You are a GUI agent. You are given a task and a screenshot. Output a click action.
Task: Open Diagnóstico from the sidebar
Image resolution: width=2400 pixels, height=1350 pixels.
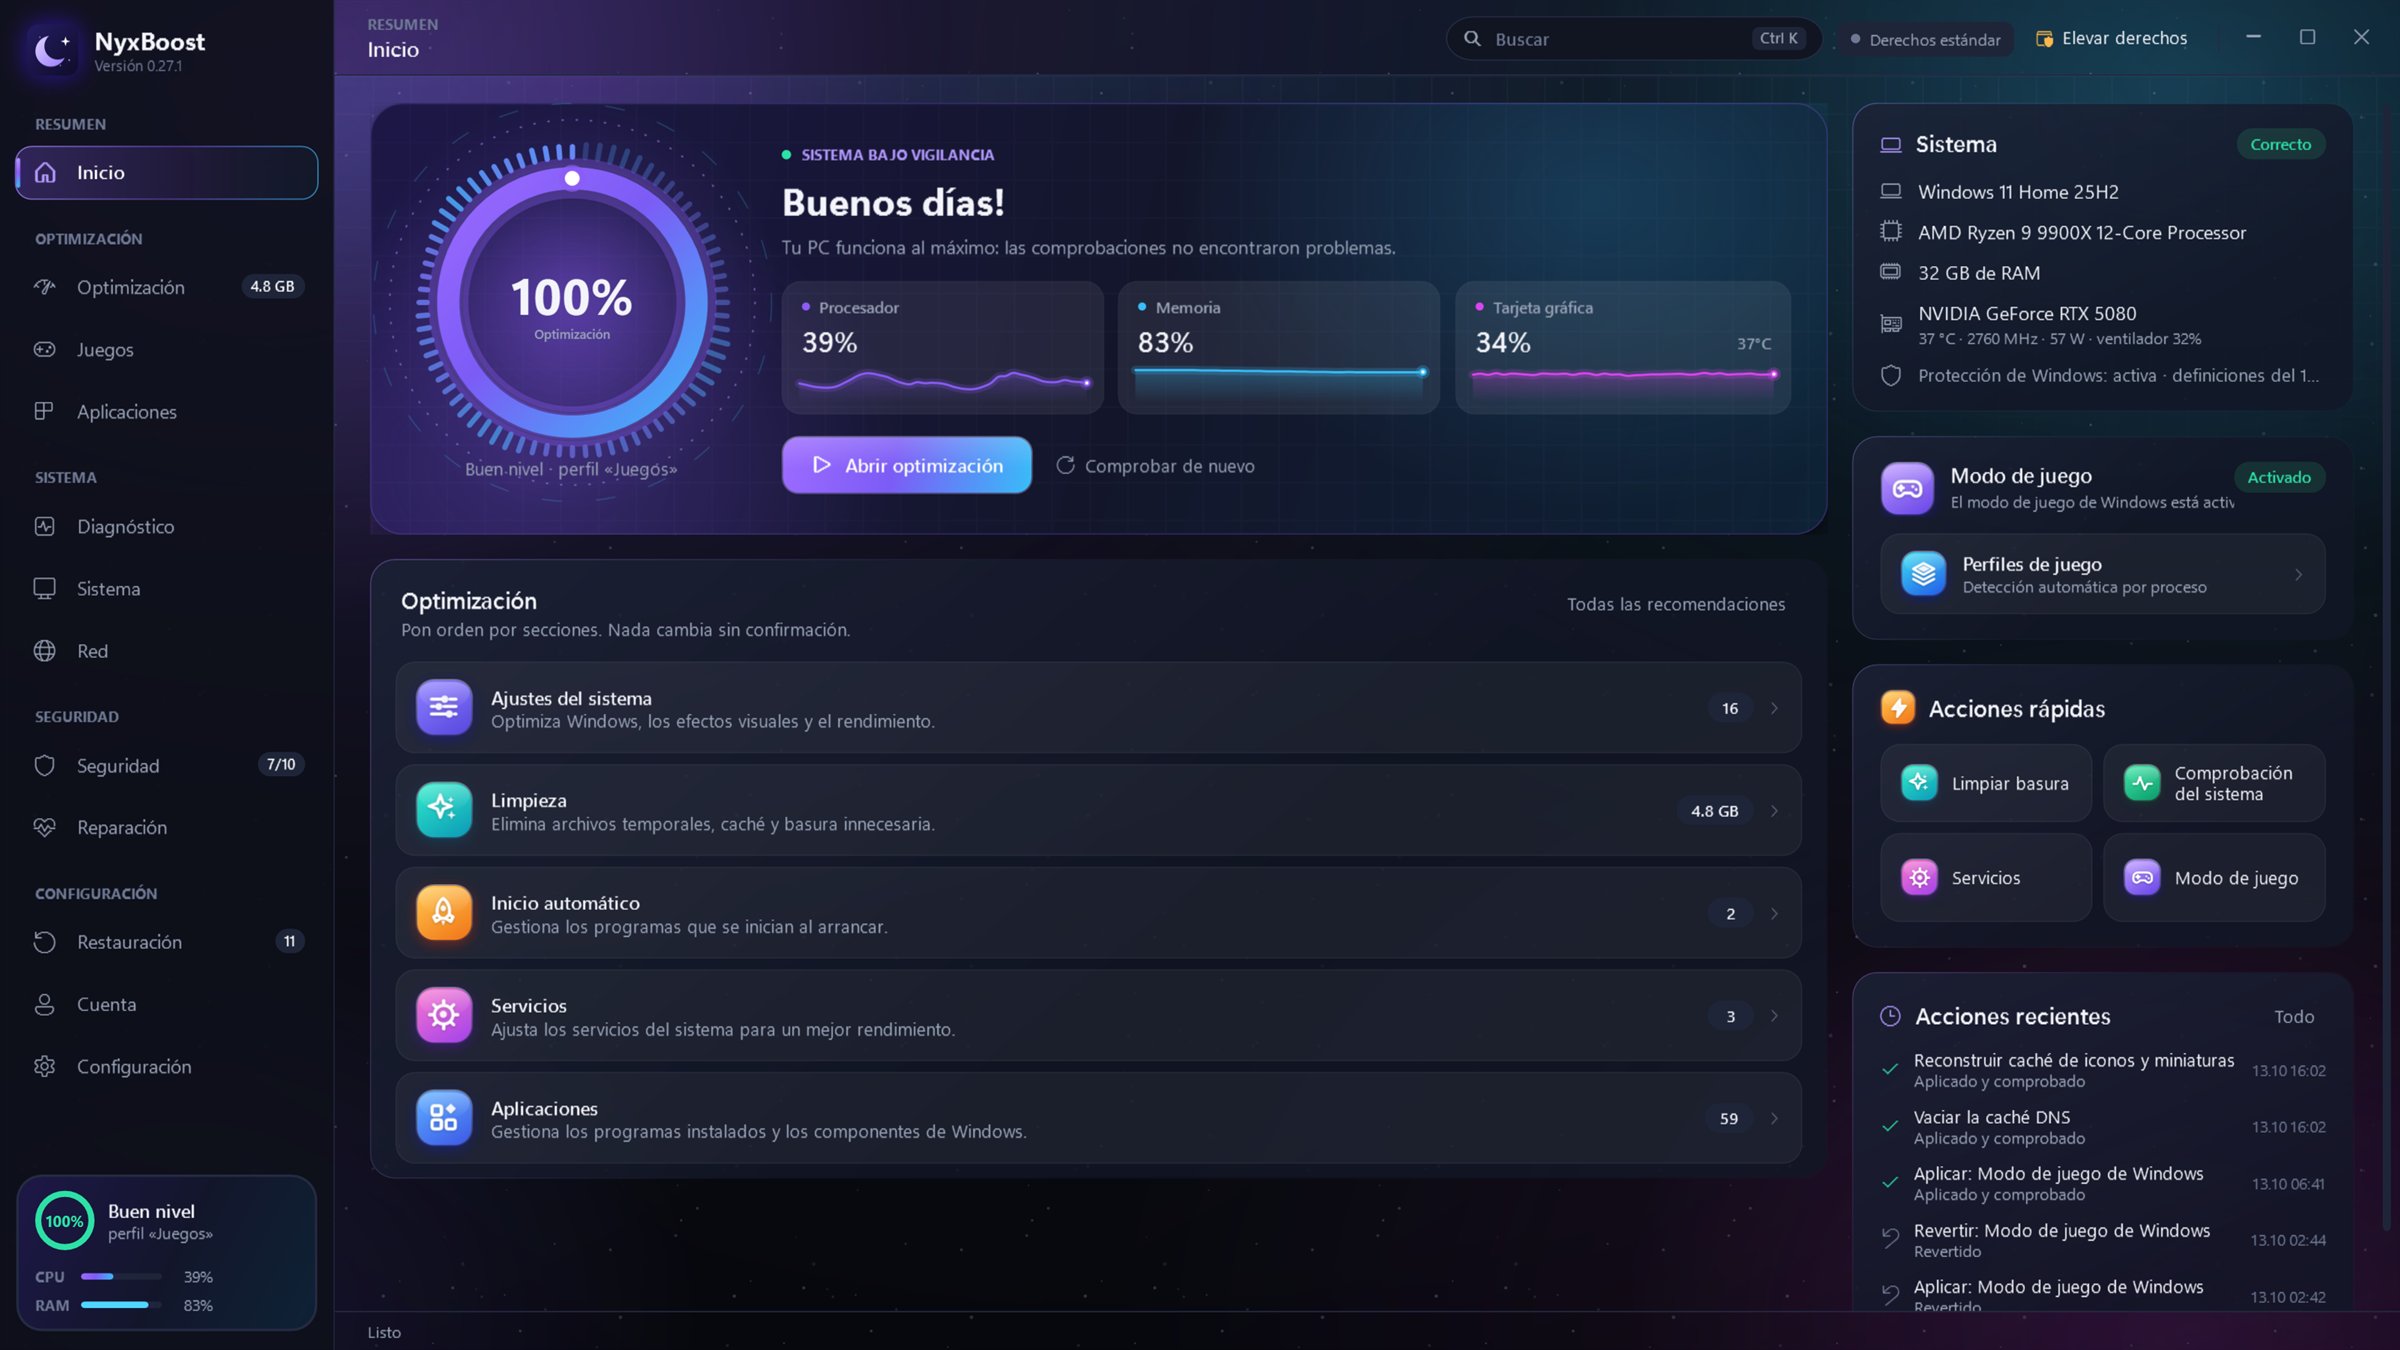pyautogui.click(x=167, y=526)
